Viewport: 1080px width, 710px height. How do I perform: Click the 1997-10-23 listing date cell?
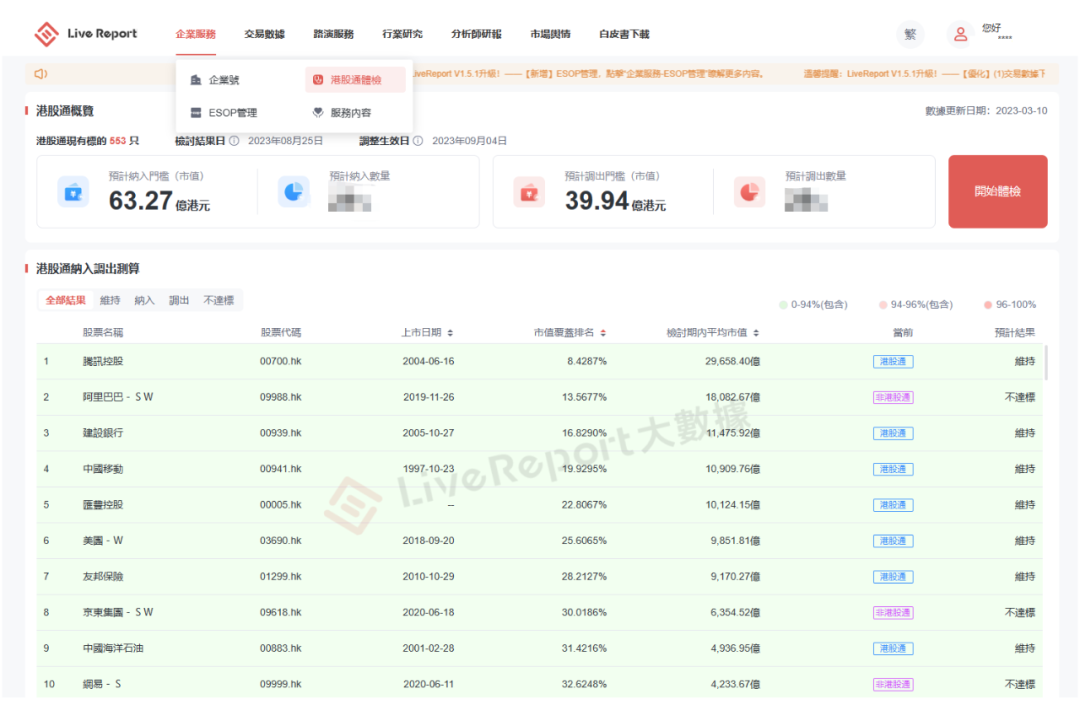[428, 469]
